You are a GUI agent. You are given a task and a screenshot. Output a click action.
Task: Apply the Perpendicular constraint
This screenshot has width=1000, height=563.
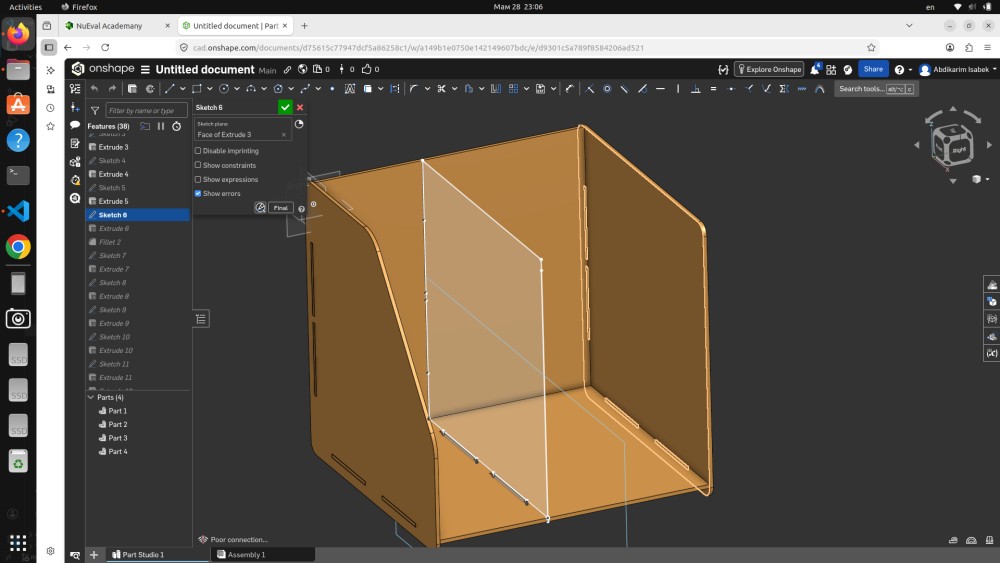coord(696,89)
